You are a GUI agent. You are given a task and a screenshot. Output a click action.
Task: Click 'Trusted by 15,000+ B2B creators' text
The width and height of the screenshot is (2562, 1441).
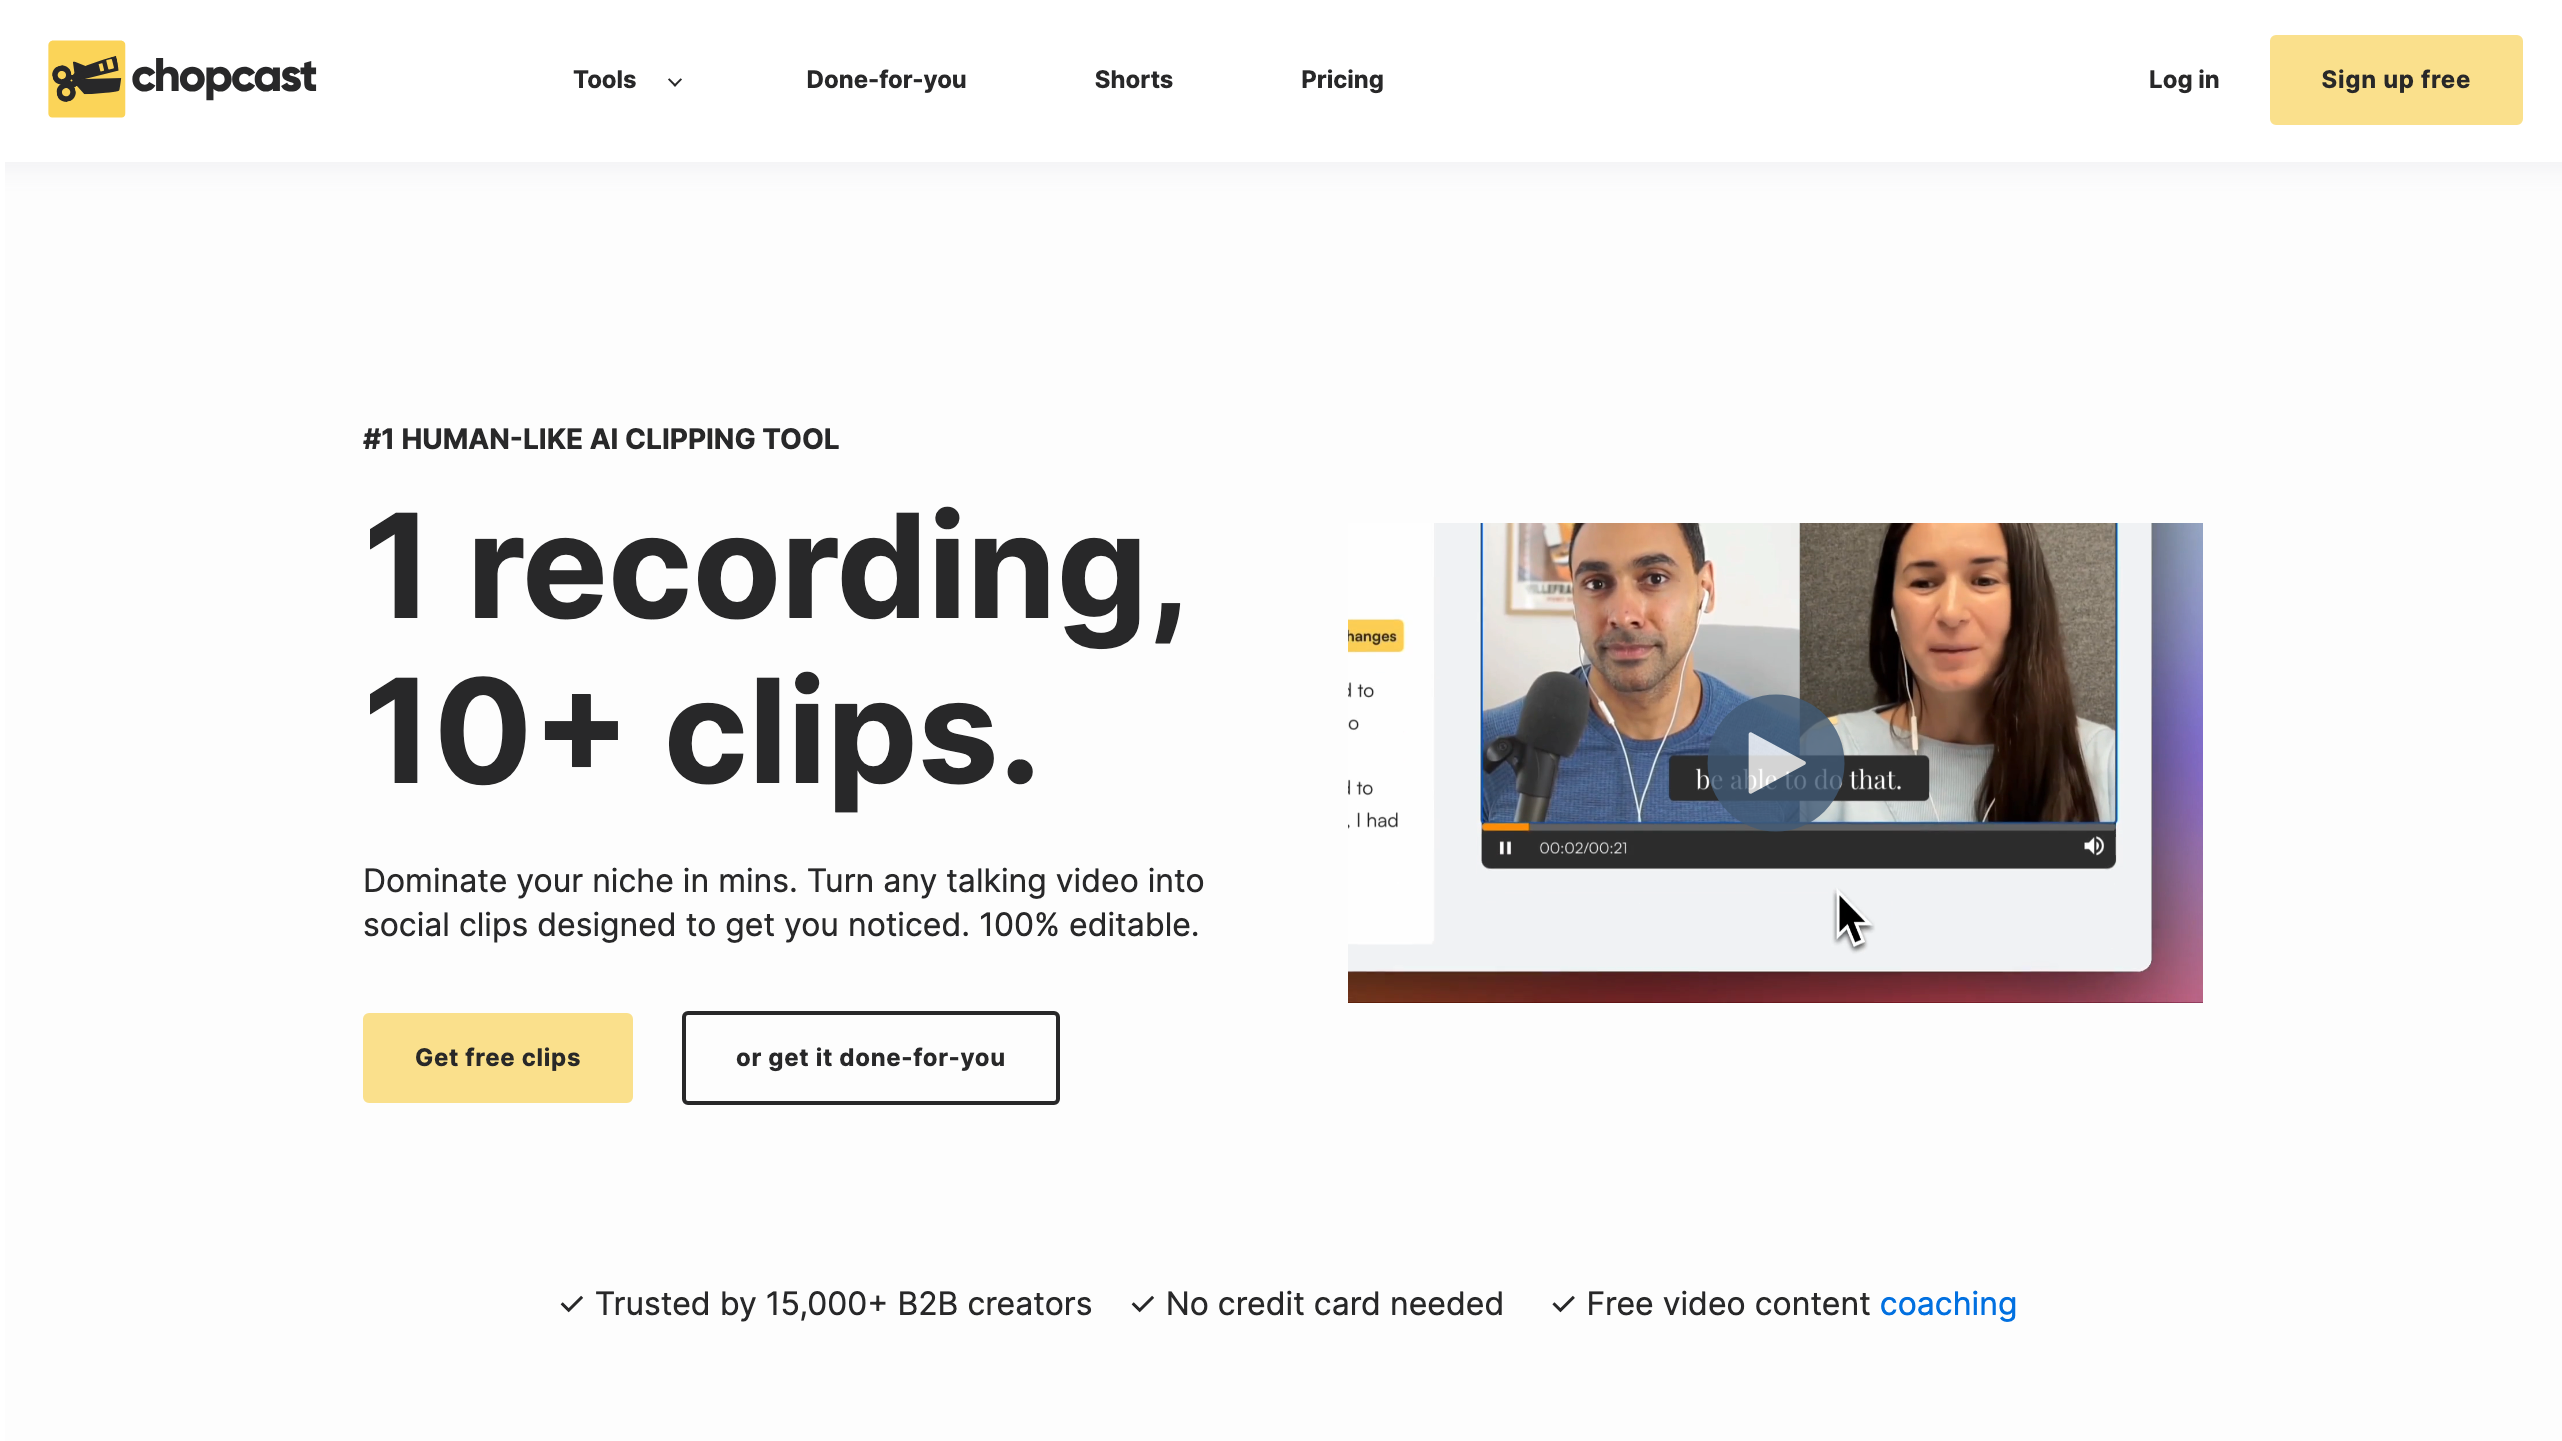[x=843, y=1304]
